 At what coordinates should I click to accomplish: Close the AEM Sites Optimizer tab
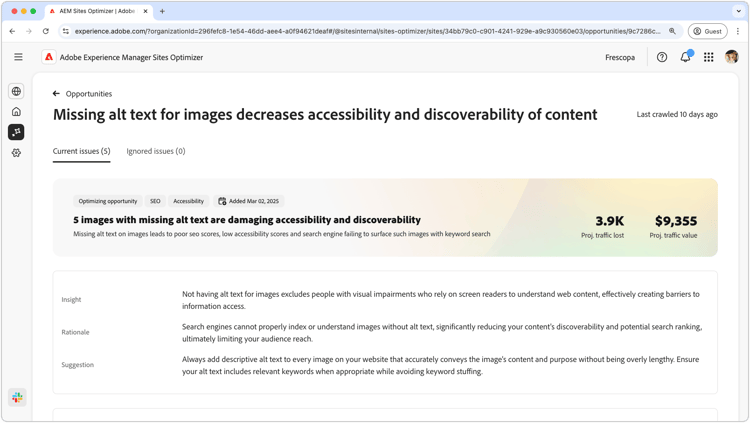coord(145,11)
